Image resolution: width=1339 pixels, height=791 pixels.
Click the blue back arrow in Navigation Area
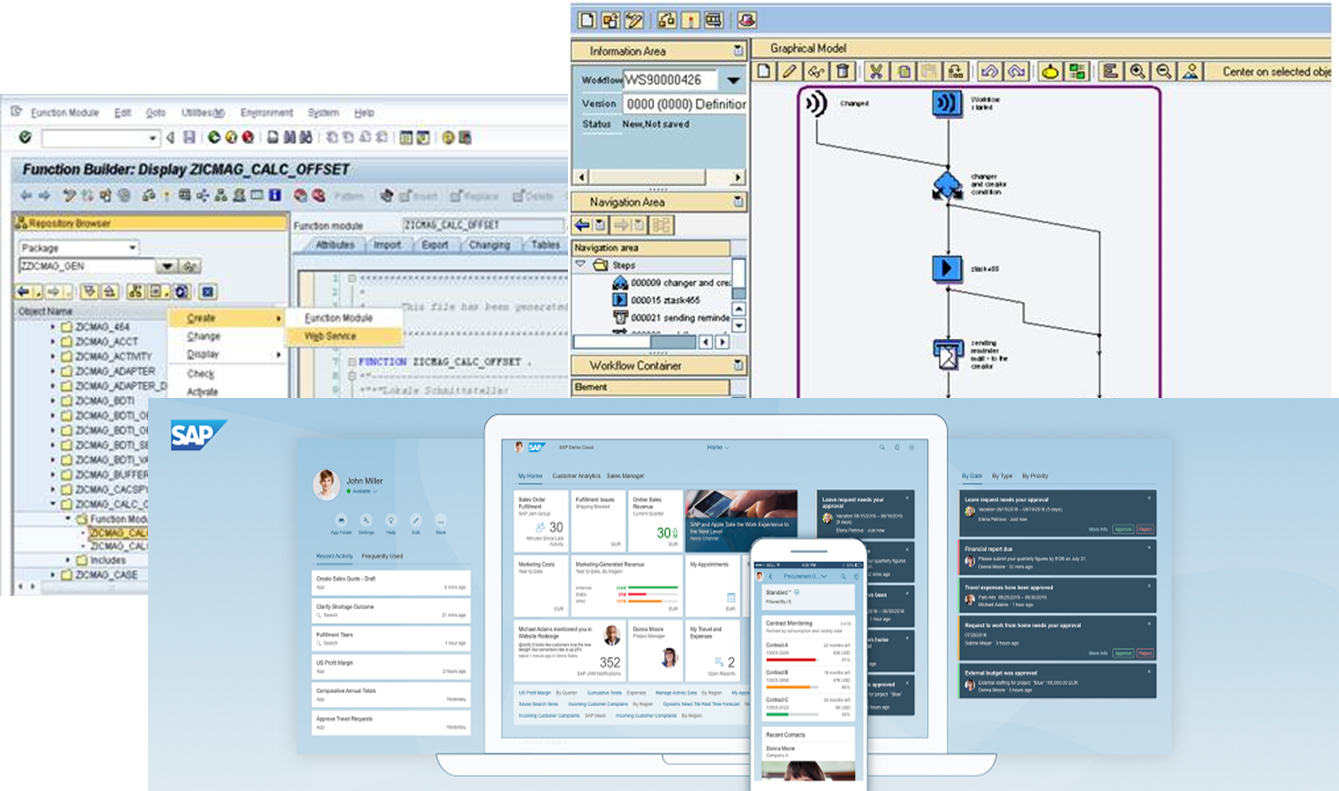(x=582, y=225)
